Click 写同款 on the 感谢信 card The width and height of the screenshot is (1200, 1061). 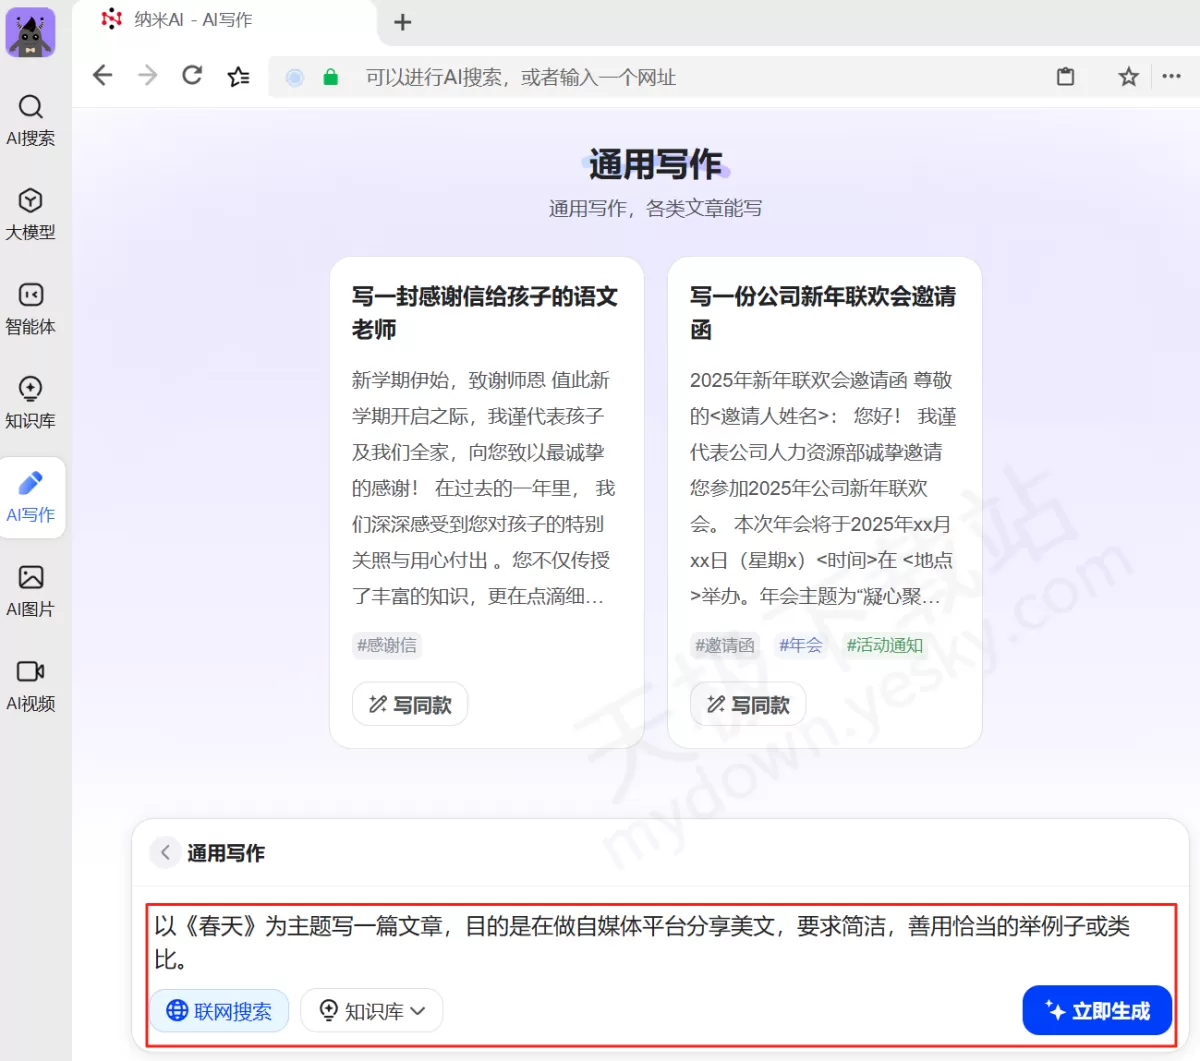pyautogui.click(x=410, y=705)
